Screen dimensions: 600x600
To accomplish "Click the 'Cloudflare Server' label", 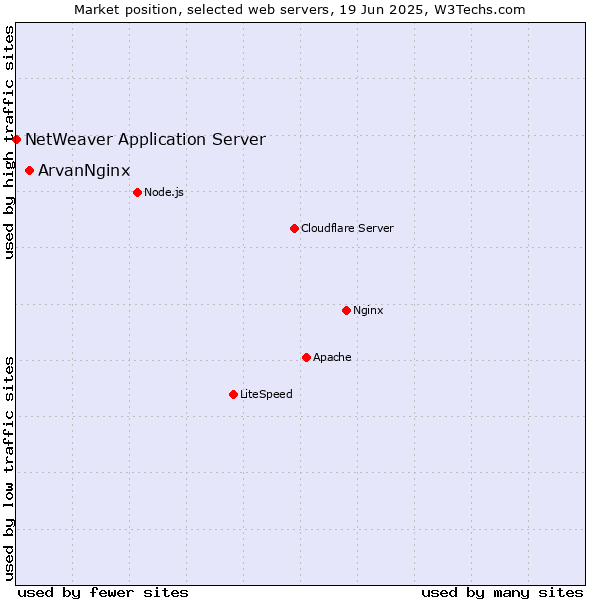I will click(x=347, y=228).
